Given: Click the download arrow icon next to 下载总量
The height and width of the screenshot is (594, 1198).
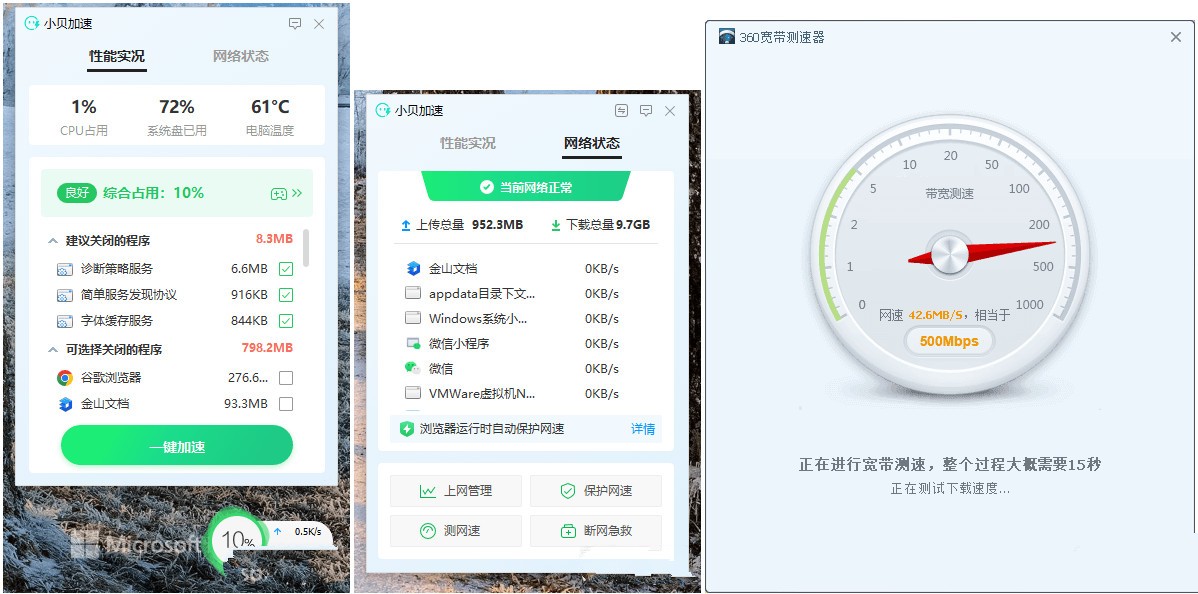Looking at the screenshot, I should (555, 226).
